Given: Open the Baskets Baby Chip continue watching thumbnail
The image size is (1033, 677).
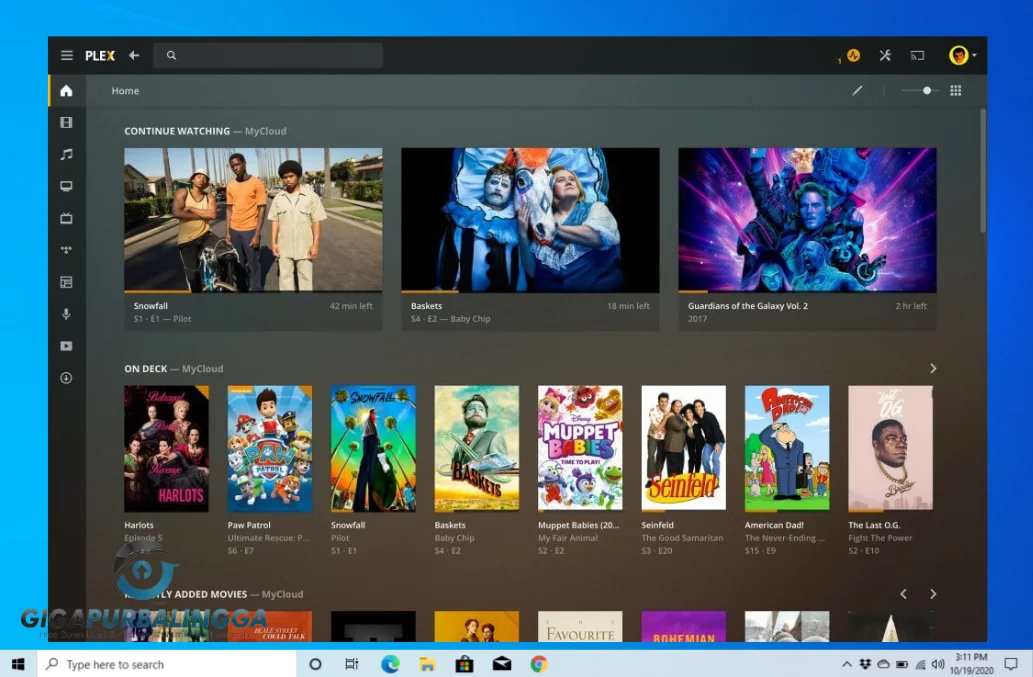Looking at the screenshot, I should [x=530, y=219].
